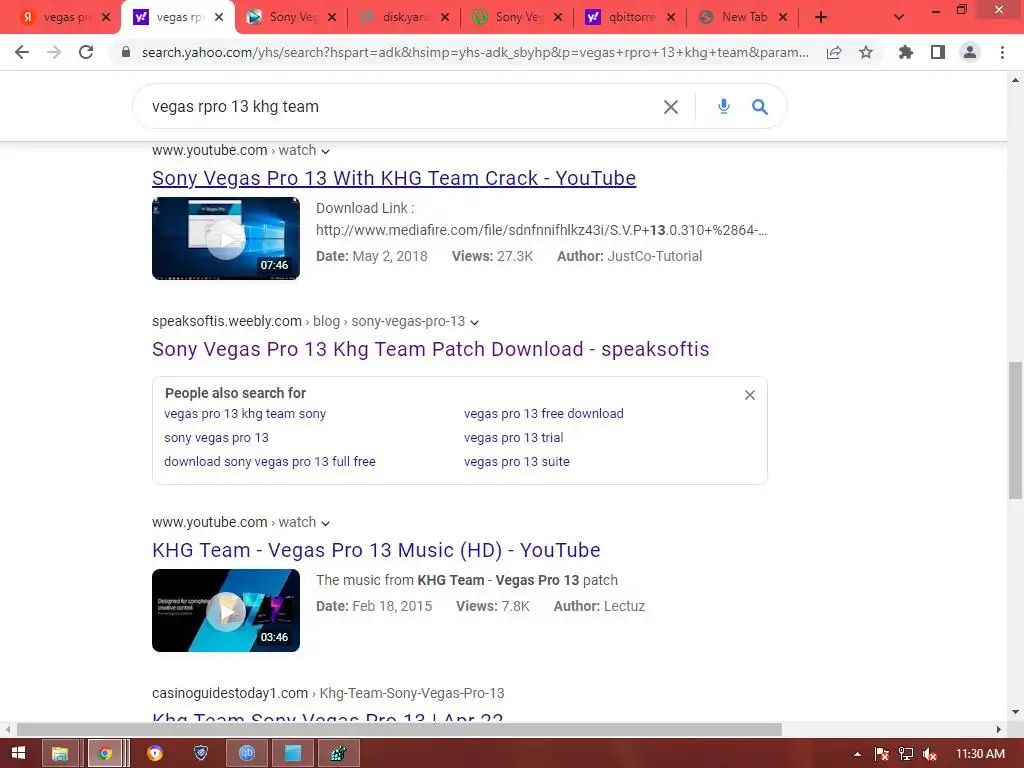Open the network status tray icon
Screen dimensions: 1024x768
point(906,754)
